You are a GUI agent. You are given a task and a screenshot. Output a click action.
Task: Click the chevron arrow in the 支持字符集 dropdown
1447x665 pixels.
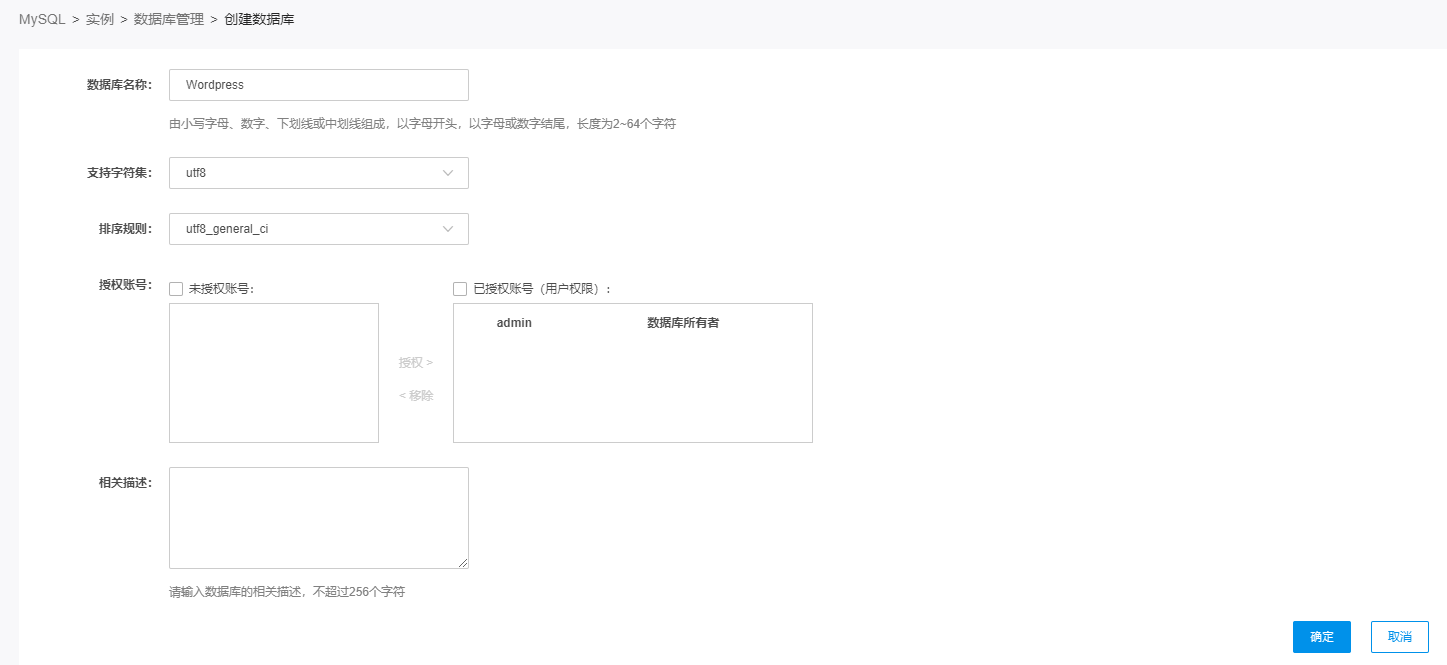click(x=448, y=173)
